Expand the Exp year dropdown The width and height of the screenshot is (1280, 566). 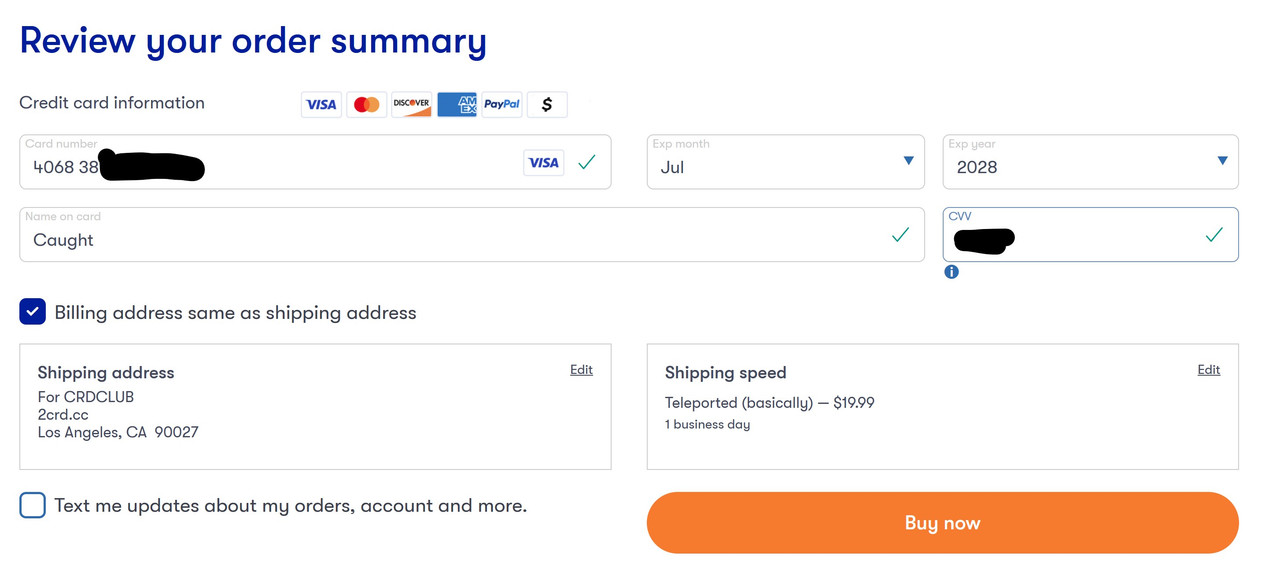tap(1090, 162)
